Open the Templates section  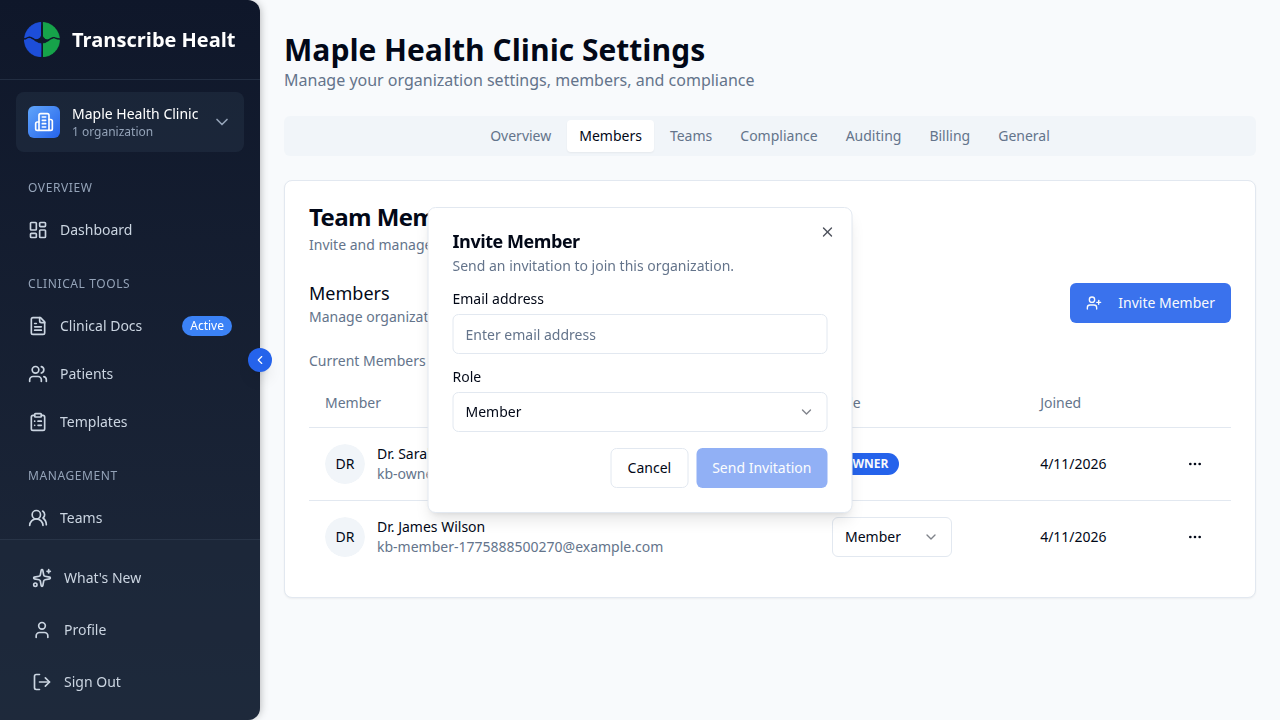coord(92,421)
